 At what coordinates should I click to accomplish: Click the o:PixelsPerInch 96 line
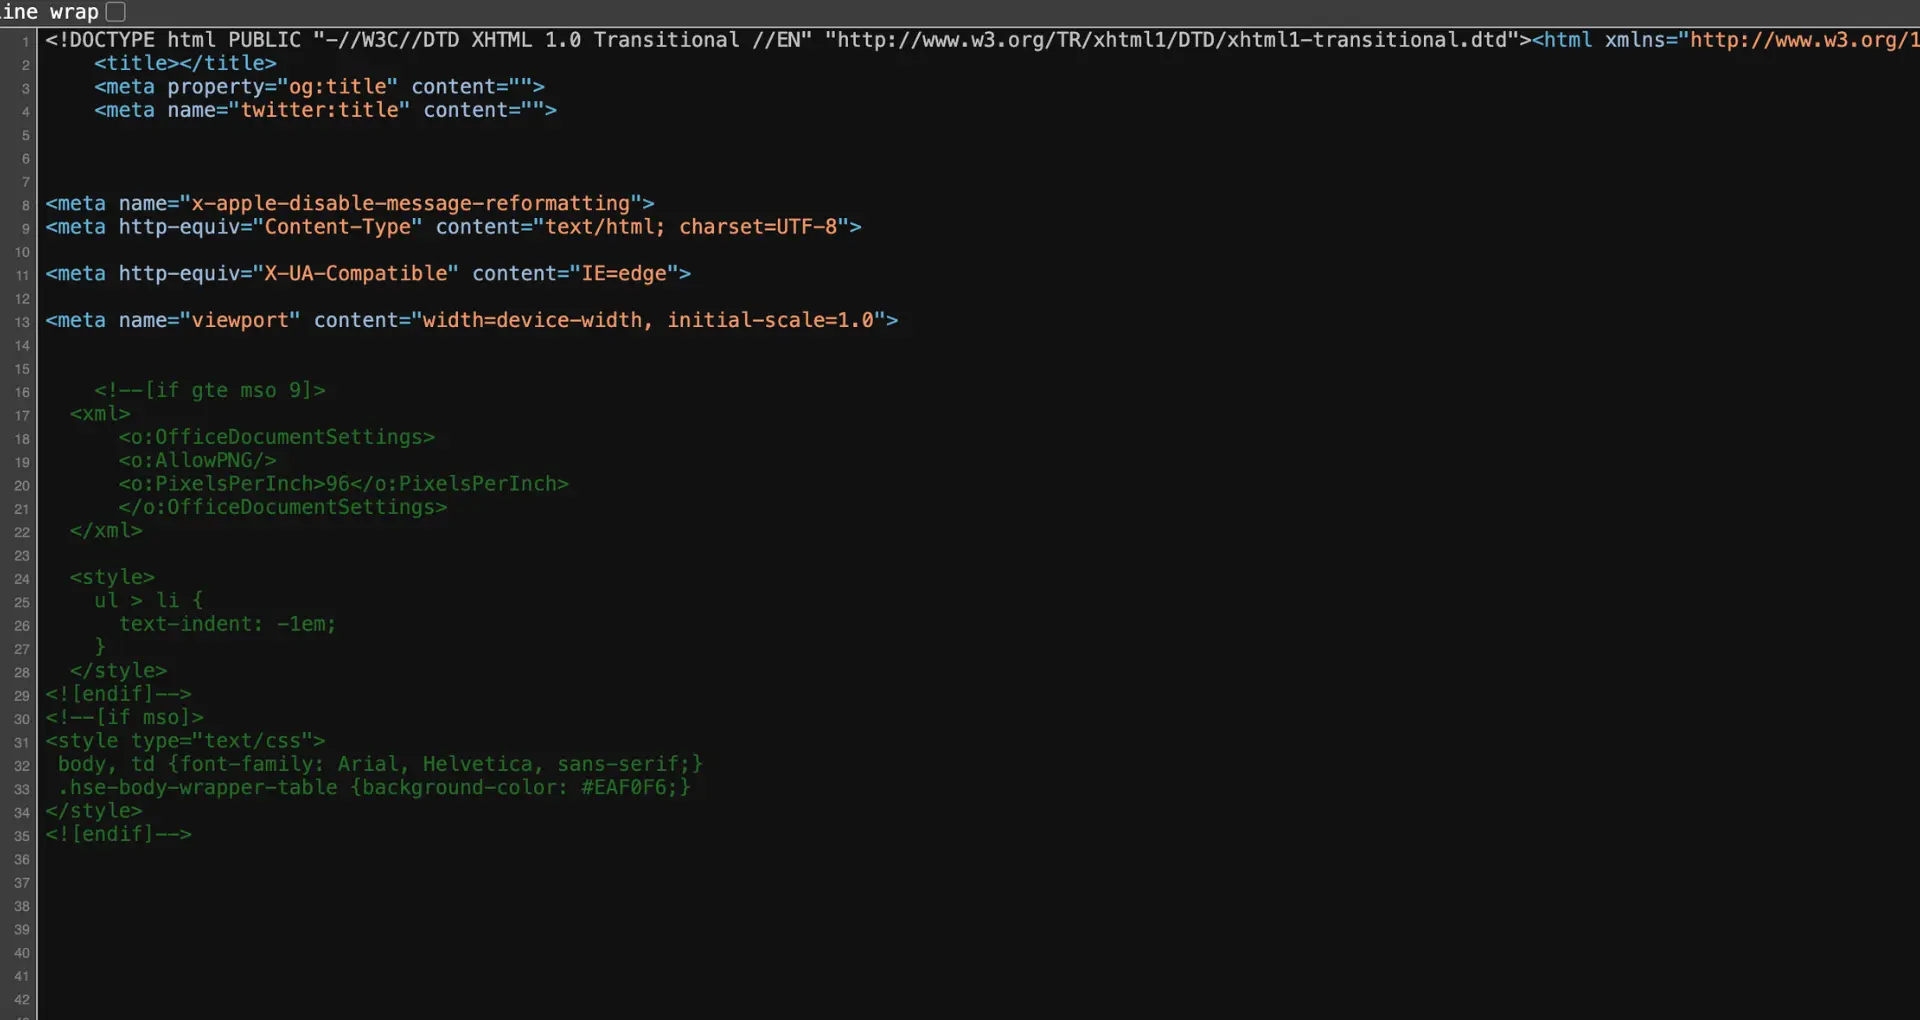click(343, 484)
